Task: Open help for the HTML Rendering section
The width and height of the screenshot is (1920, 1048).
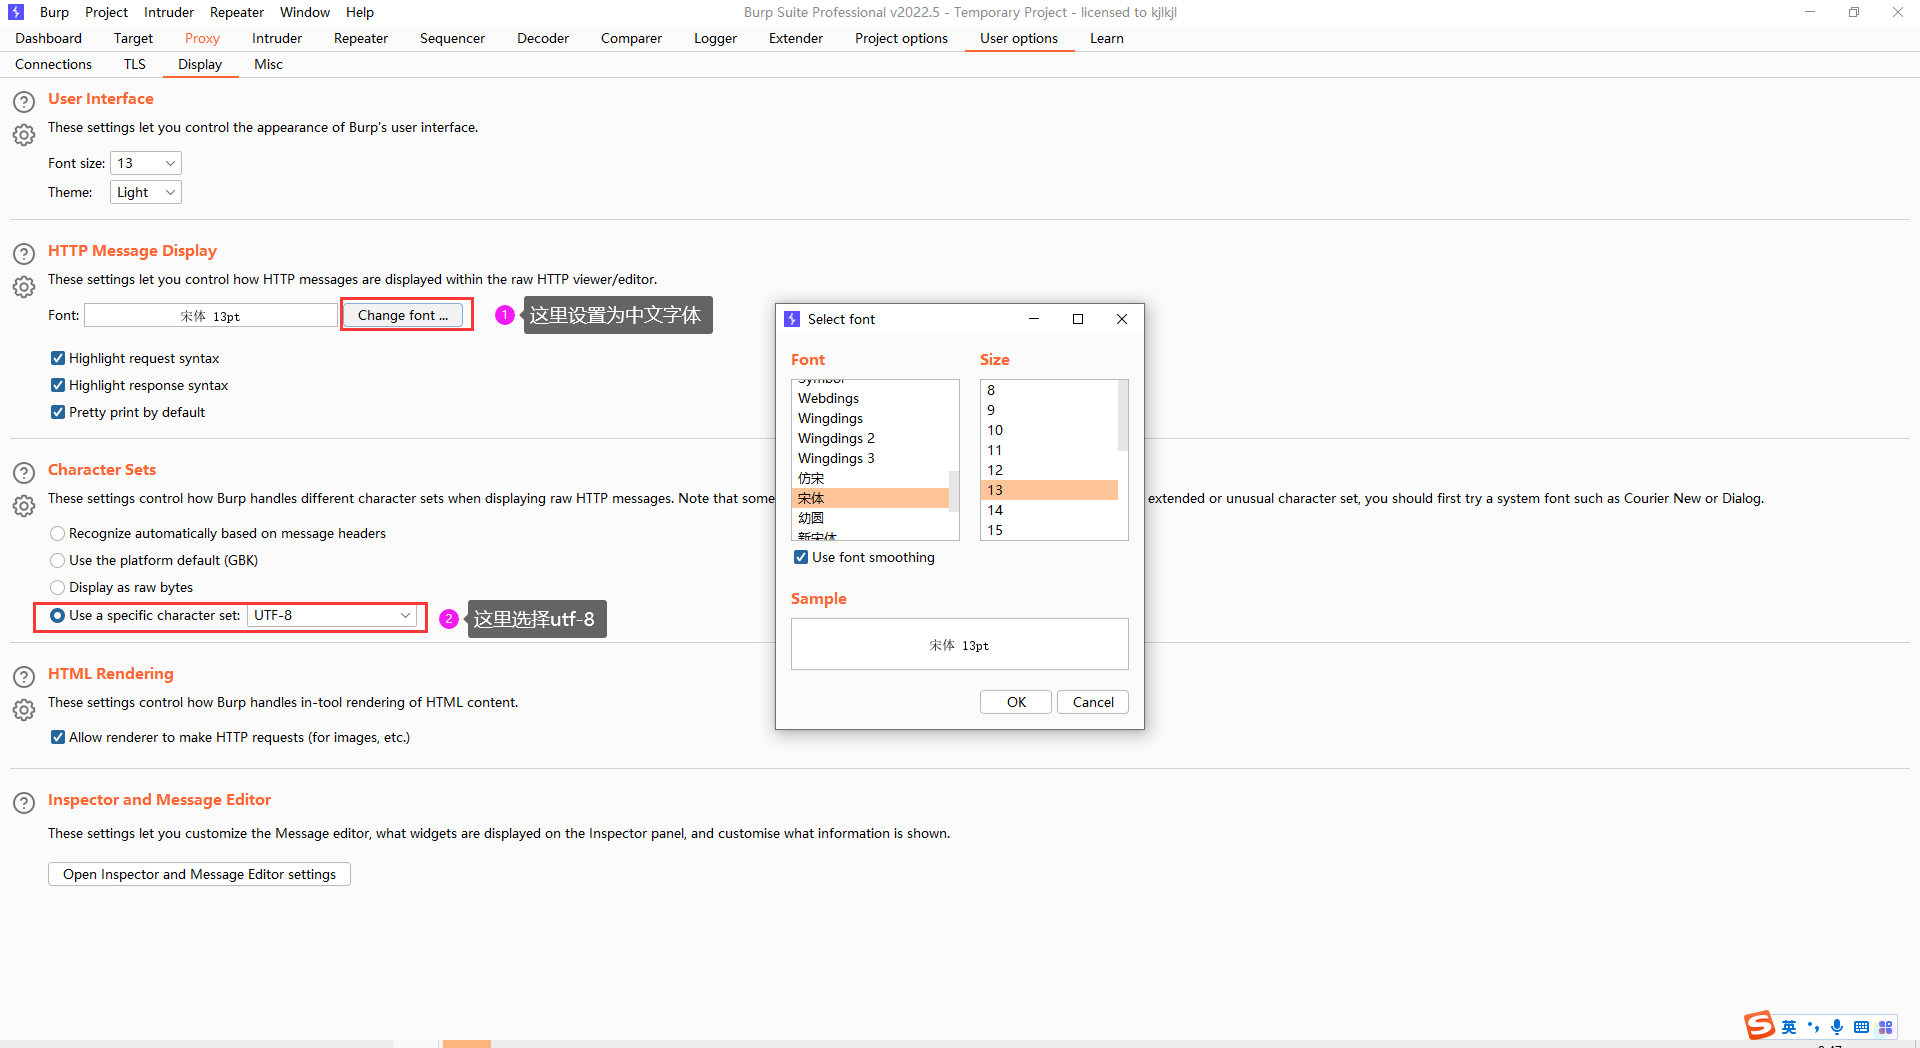Action: tap(24, 677)
